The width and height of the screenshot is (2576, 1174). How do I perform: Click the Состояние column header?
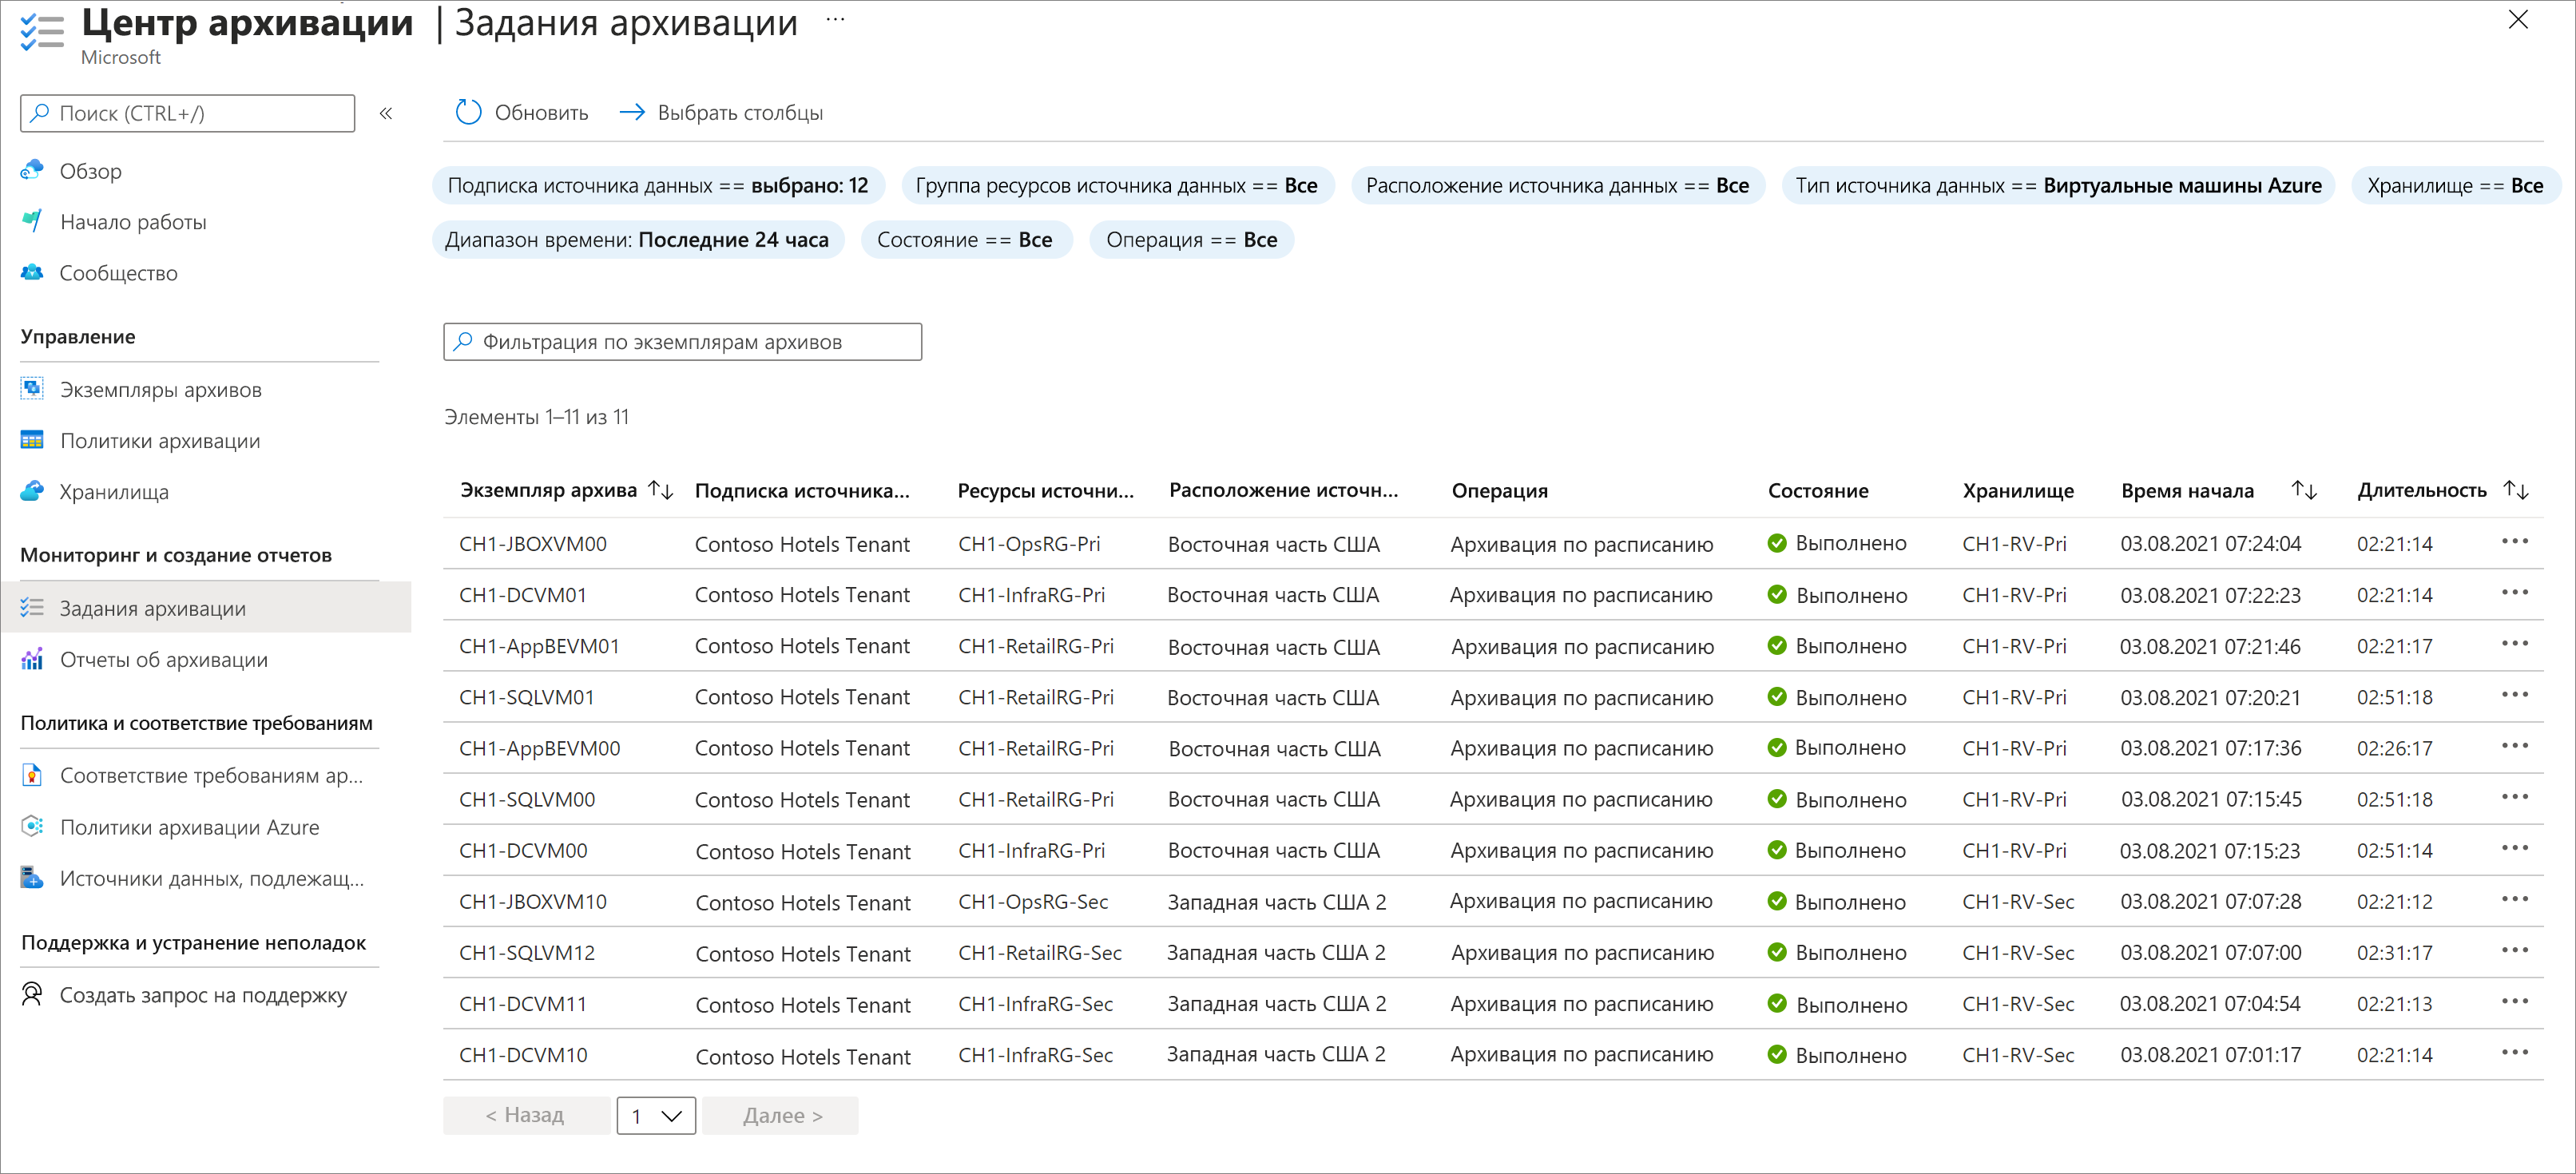click(1818, 490)
